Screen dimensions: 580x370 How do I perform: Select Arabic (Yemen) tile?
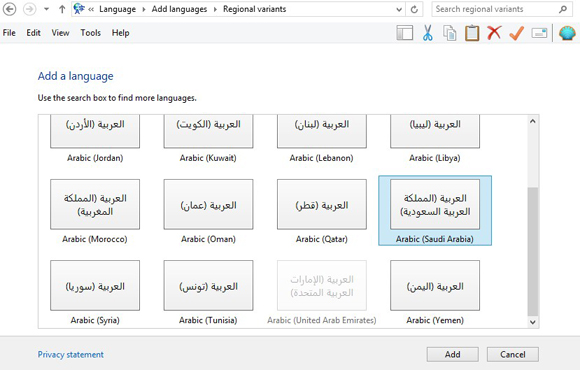(x=435, y=292)
